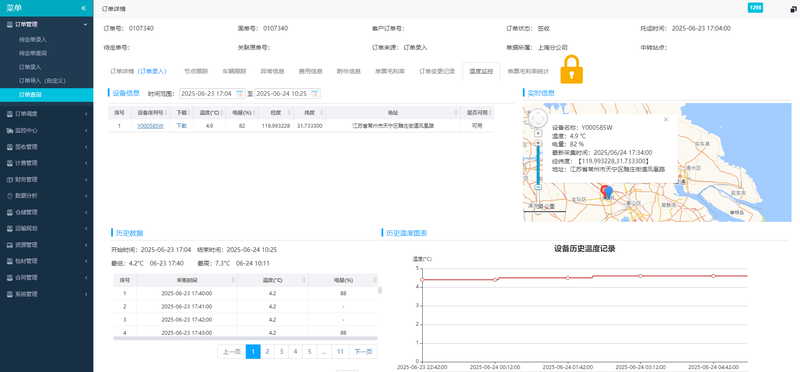Viewport: 800px width, 372px height.
Task: Click the window restore icon at top right
Action: 793,9
